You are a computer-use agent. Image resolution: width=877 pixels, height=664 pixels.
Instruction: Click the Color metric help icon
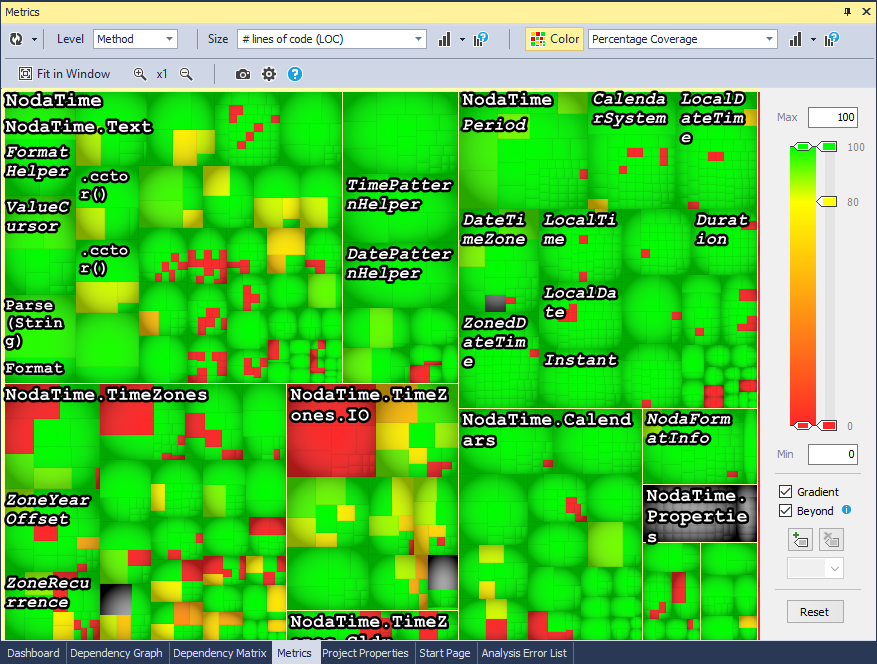(x=832, y=39)
